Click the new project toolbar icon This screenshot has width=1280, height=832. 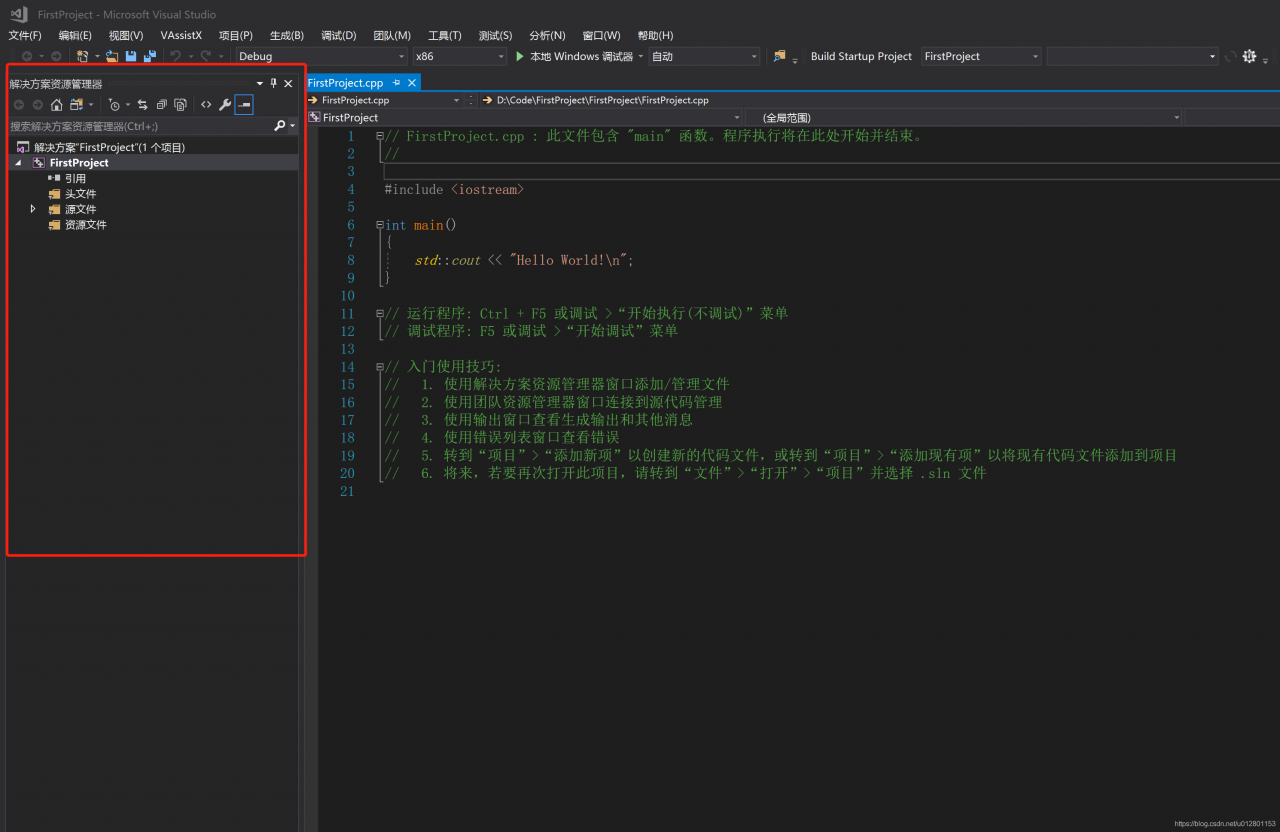83,57
